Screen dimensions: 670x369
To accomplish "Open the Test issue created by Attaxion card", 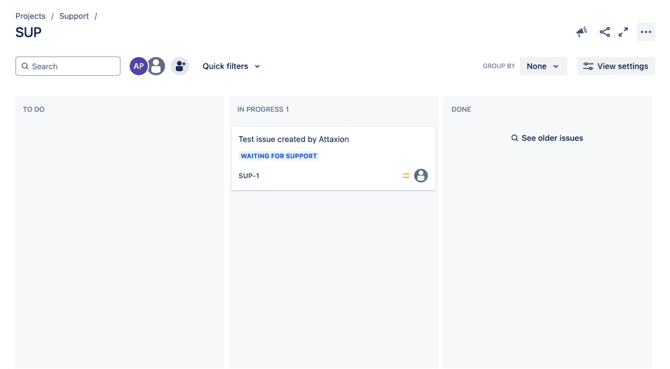I will [x=333, y=158].
